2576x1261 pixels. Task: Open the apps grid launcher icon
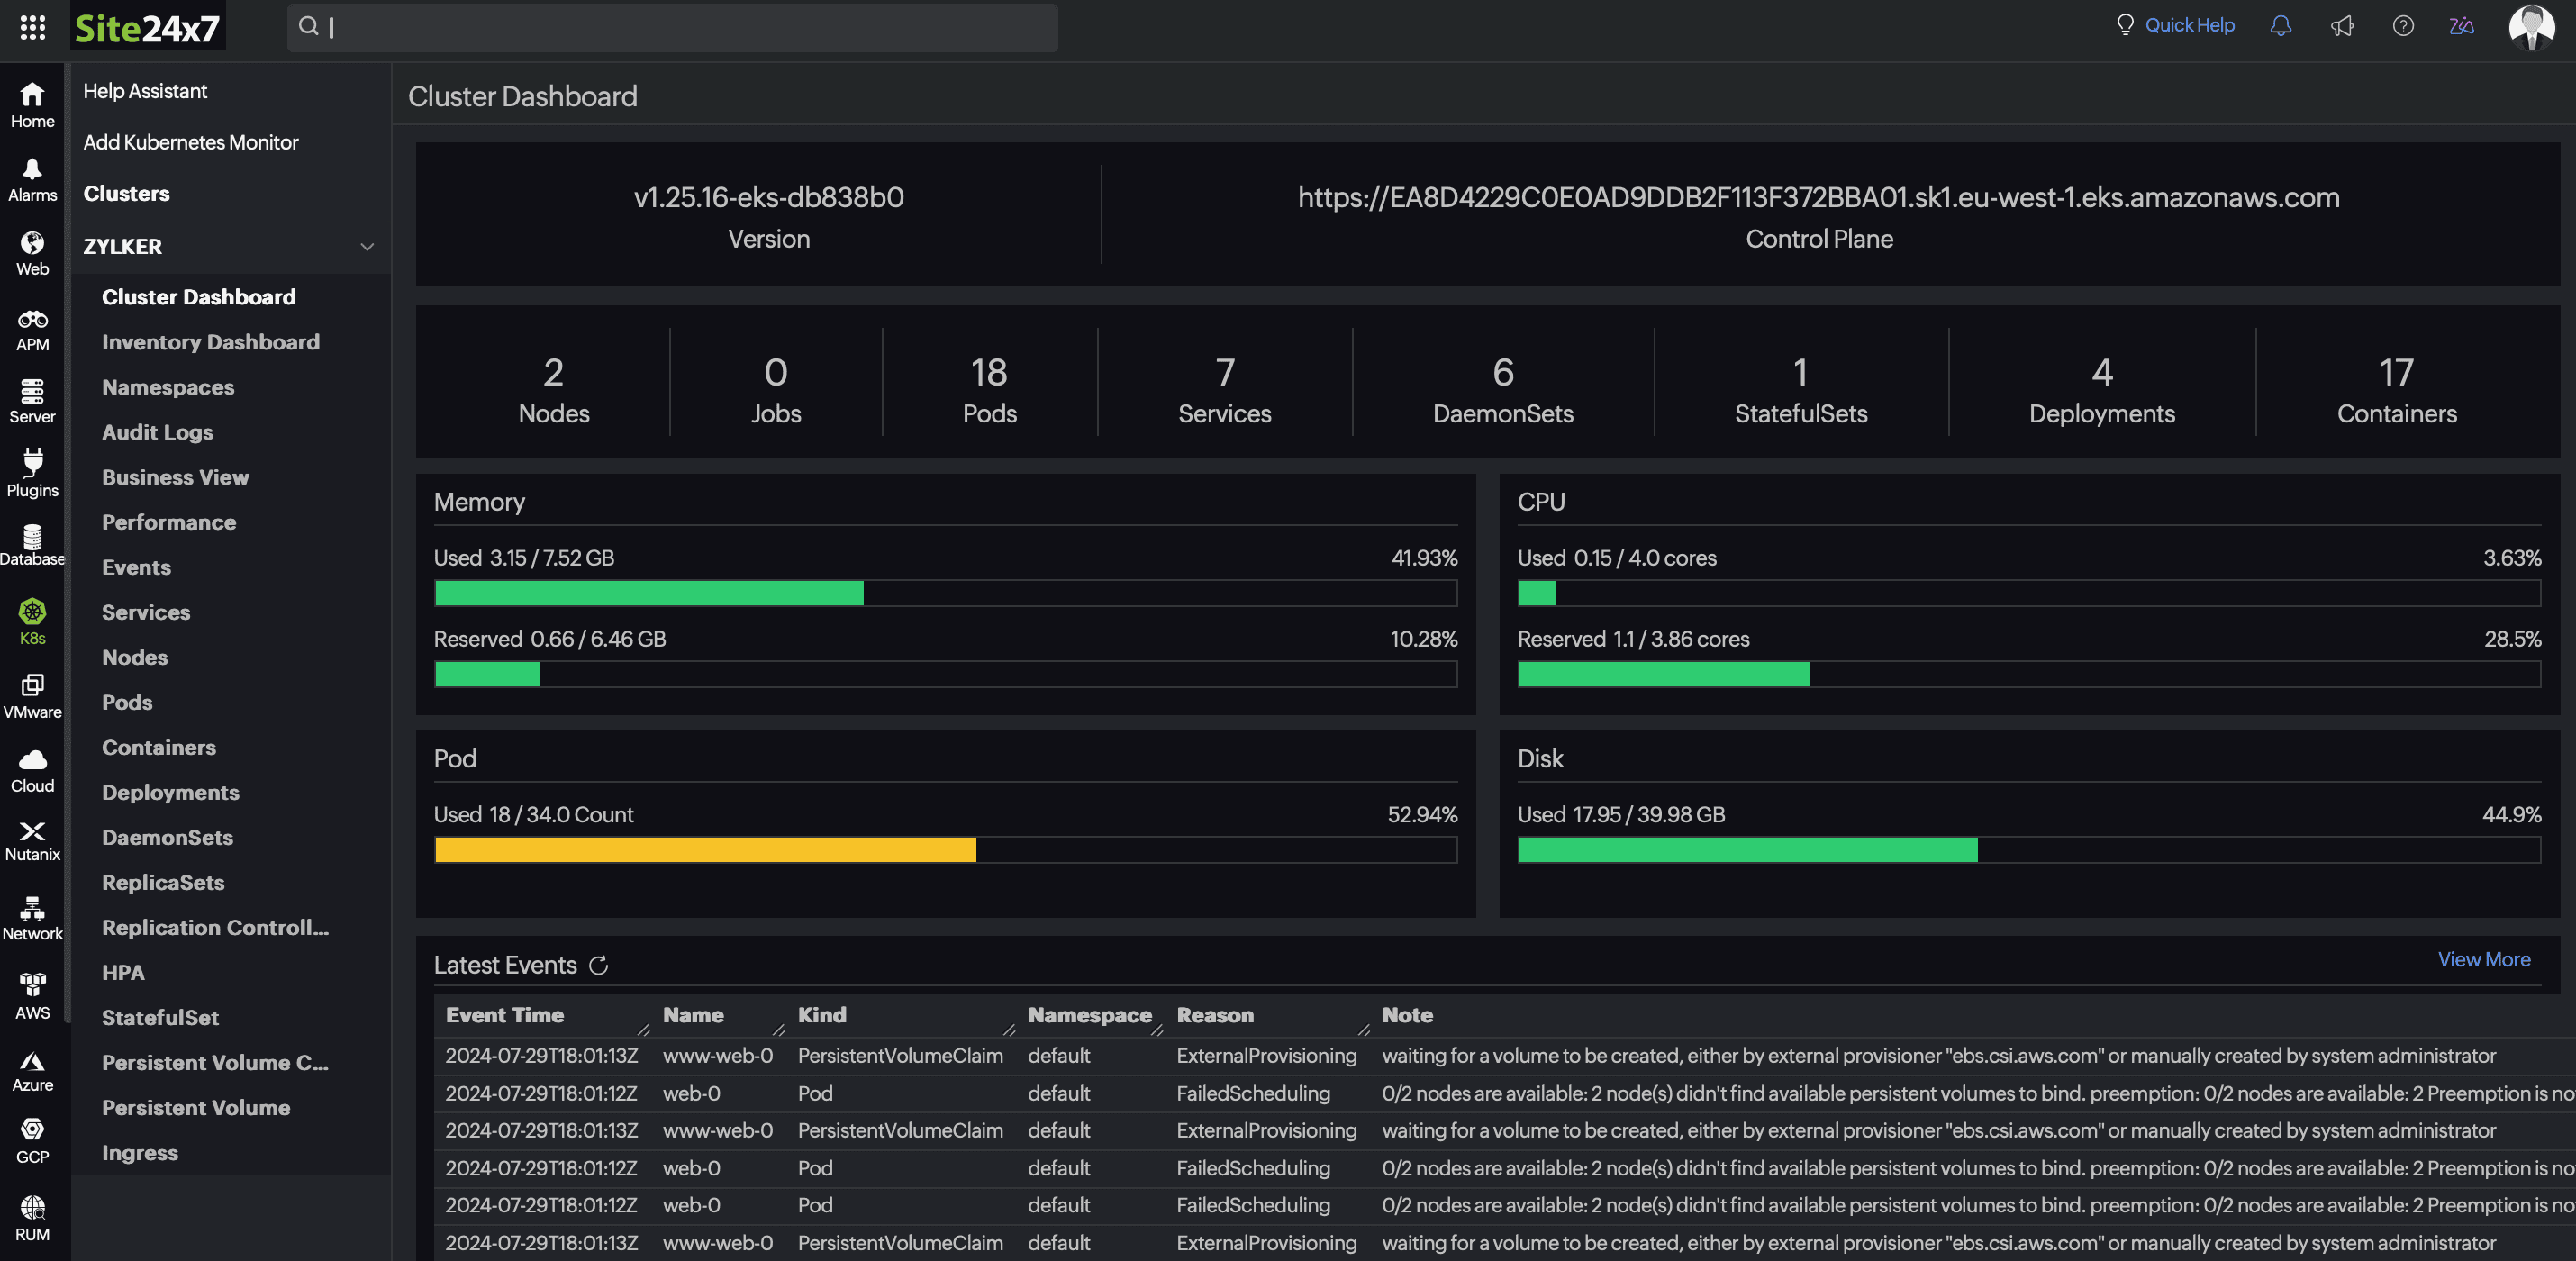(32, 27)
